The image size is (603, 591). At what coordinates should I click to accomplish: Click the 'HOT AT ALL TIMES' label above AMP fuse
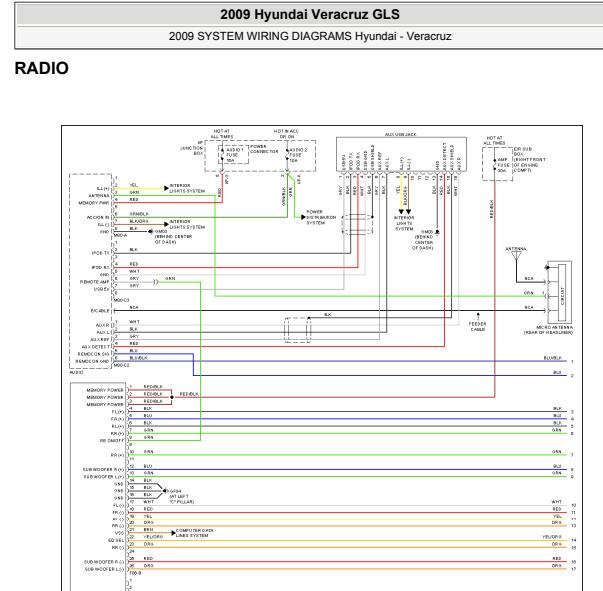pos(494,140)
